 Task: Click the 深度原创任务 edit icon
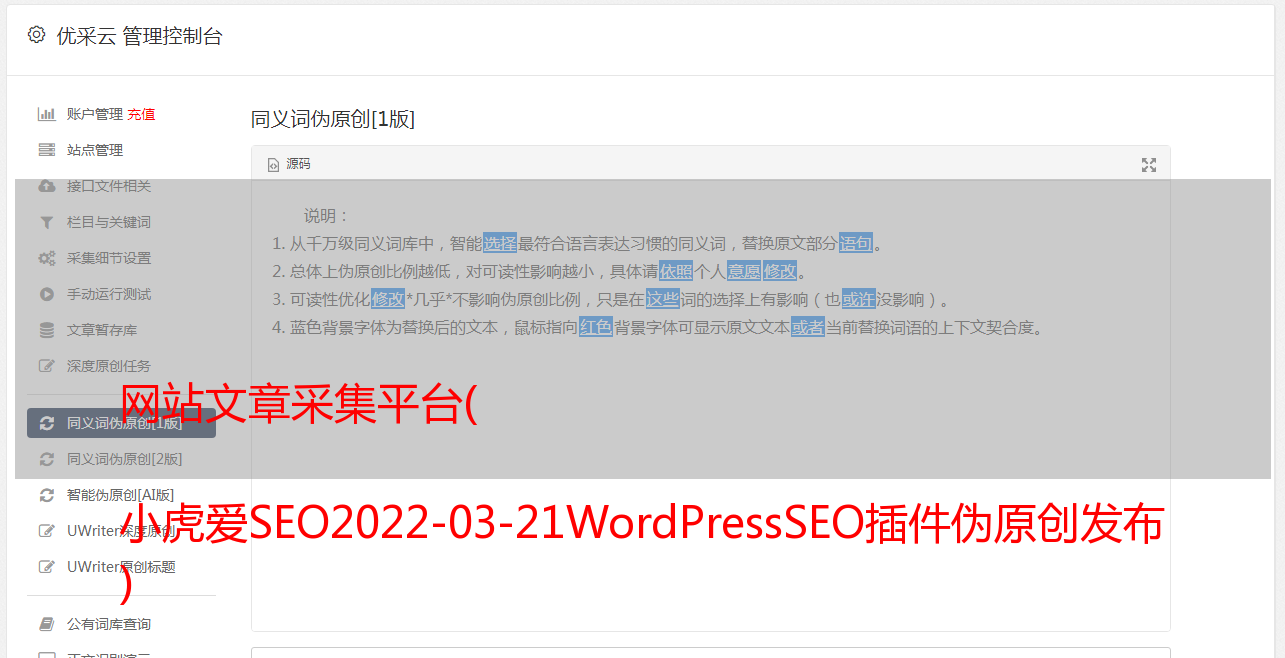[x=46, y=366]
